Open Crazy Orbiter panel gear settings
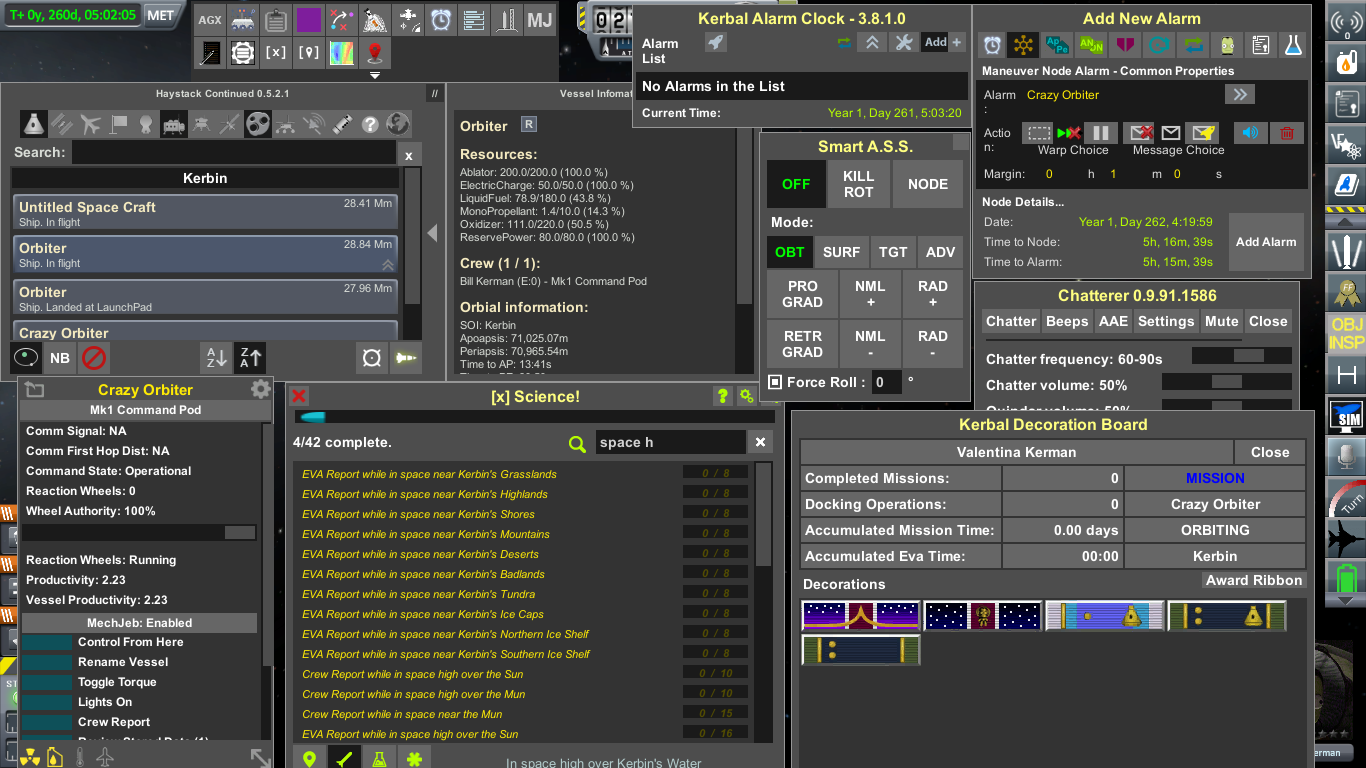The width and height of the screenshot is (1366, 768). tap(260, 390)
